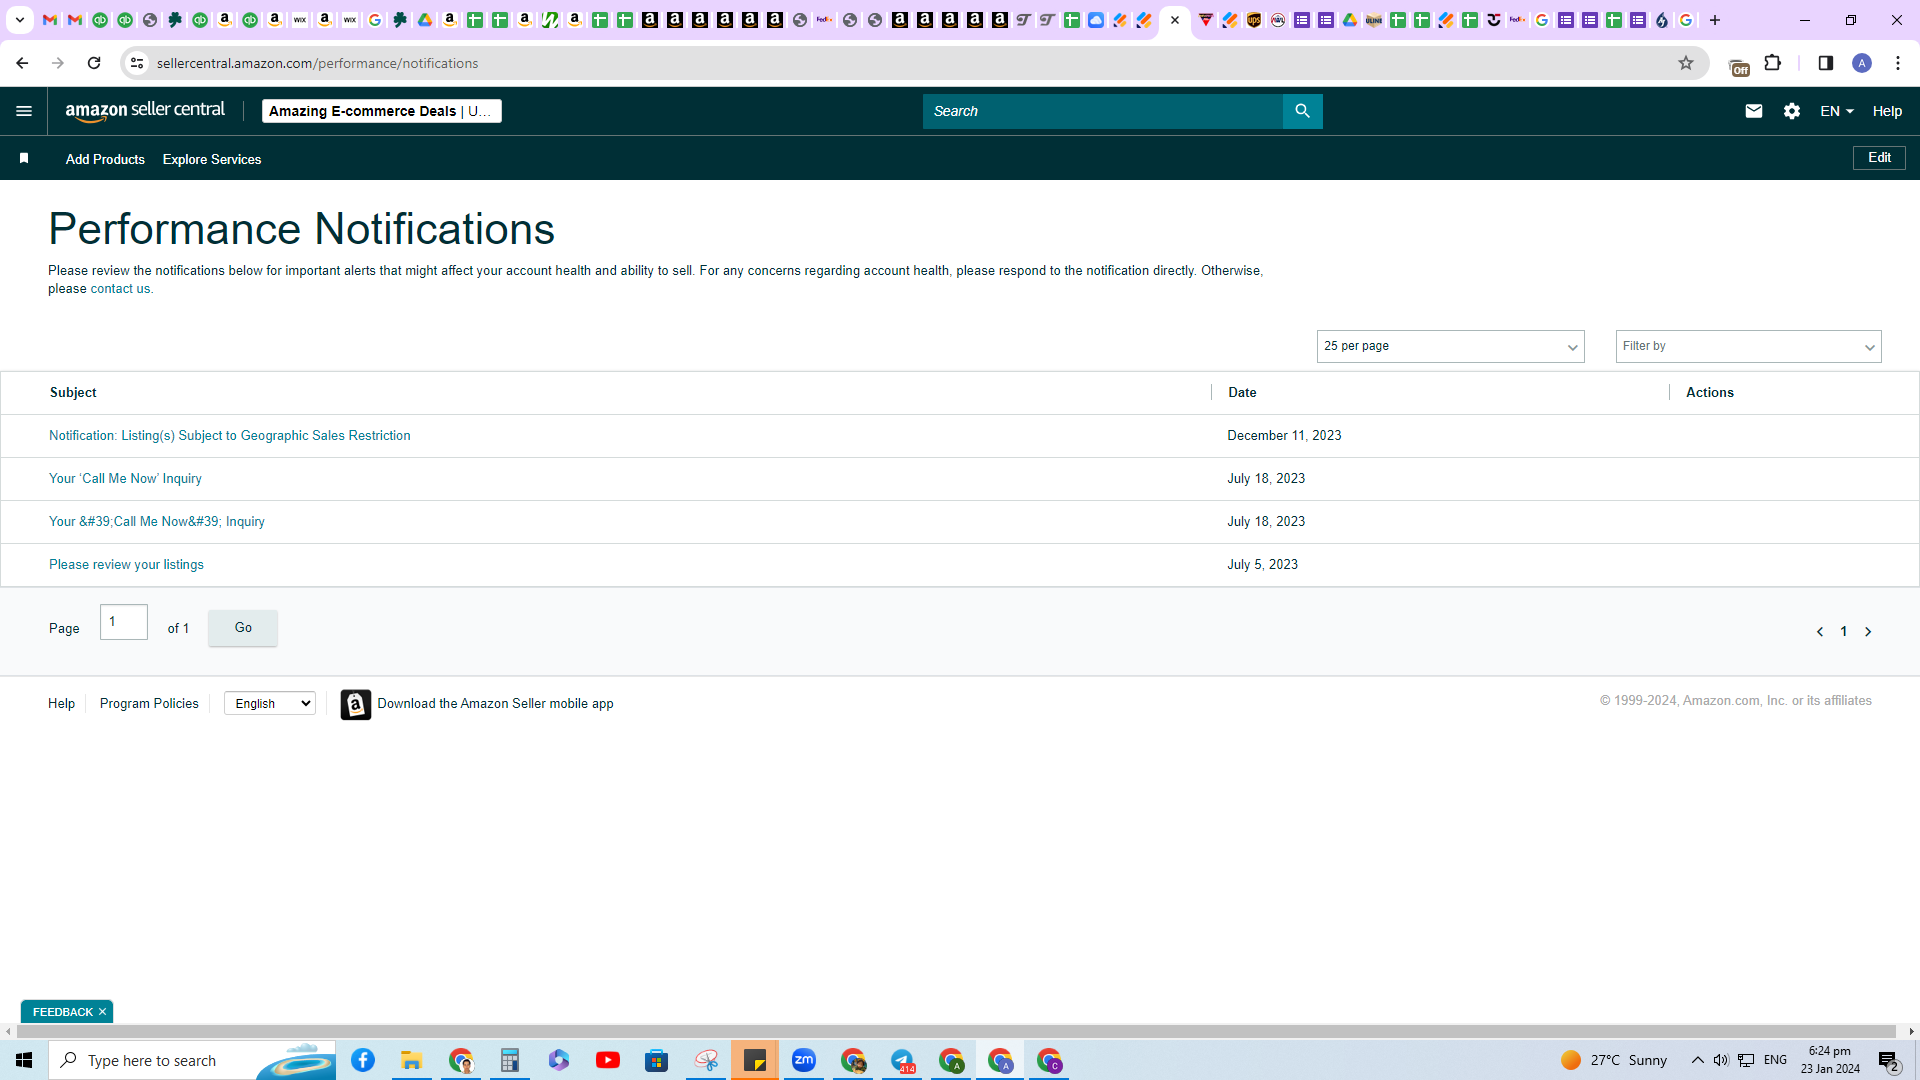Open the tab search dropdown arrow
The width and height of the screenshot is (1920, 1080).
tap(19, 20)
